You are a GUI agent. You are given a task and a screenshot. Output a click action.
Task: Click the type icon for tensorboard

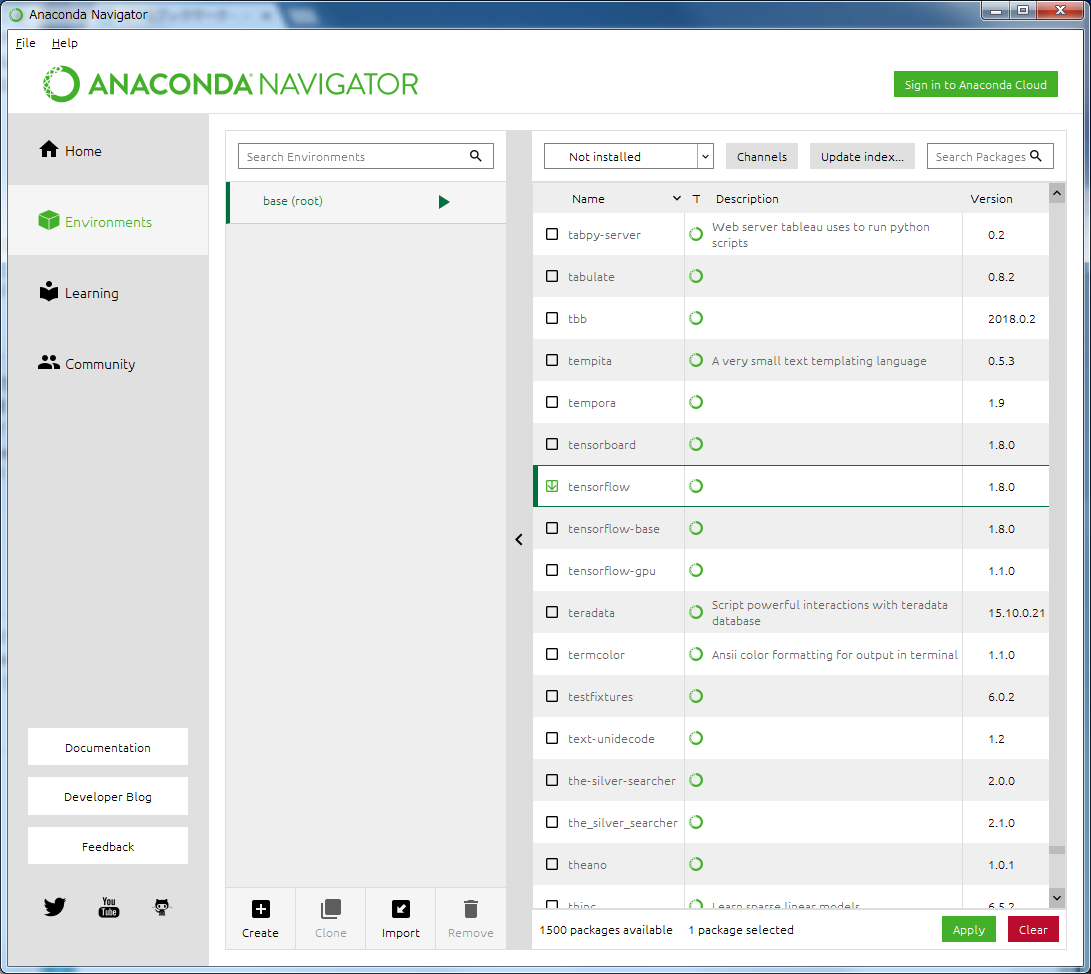pyautogui.click(x=696, y=444)
